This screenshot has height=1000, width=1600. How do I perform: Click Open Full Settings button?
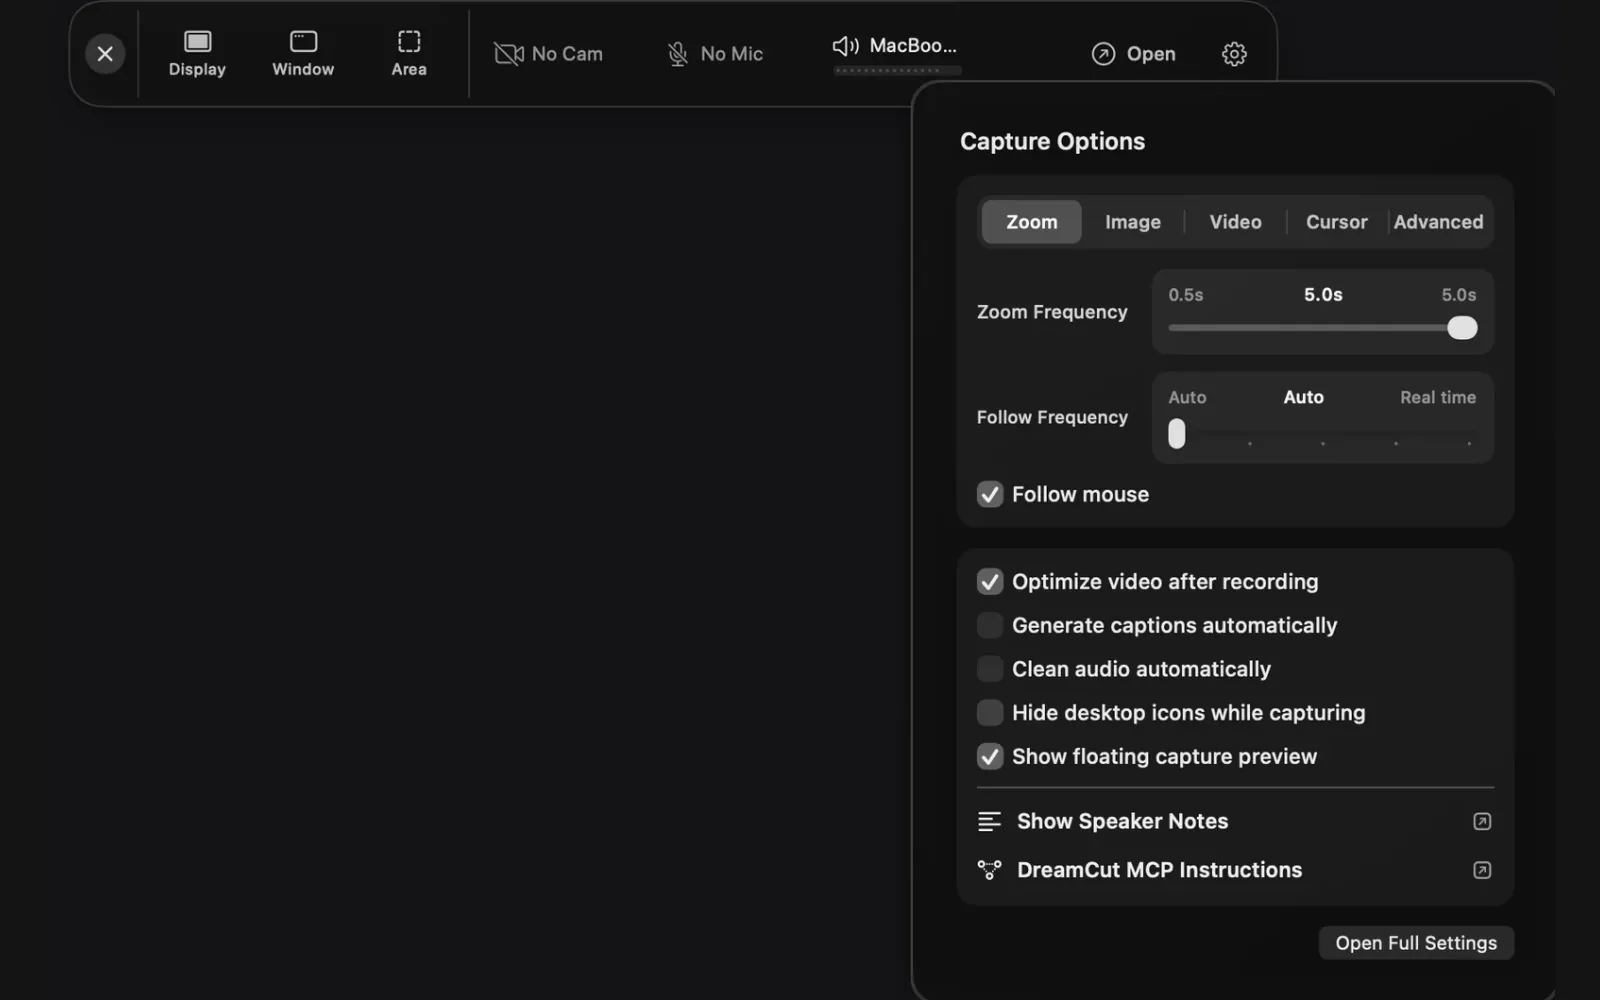(x=1416, y=943)
